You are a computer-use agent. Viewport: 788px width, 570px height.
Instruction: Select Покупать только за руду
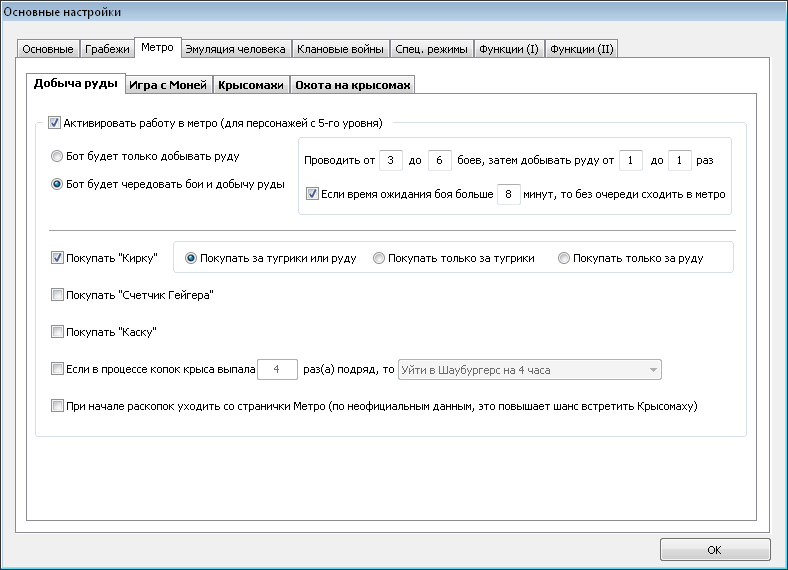(x=563, y=258)
